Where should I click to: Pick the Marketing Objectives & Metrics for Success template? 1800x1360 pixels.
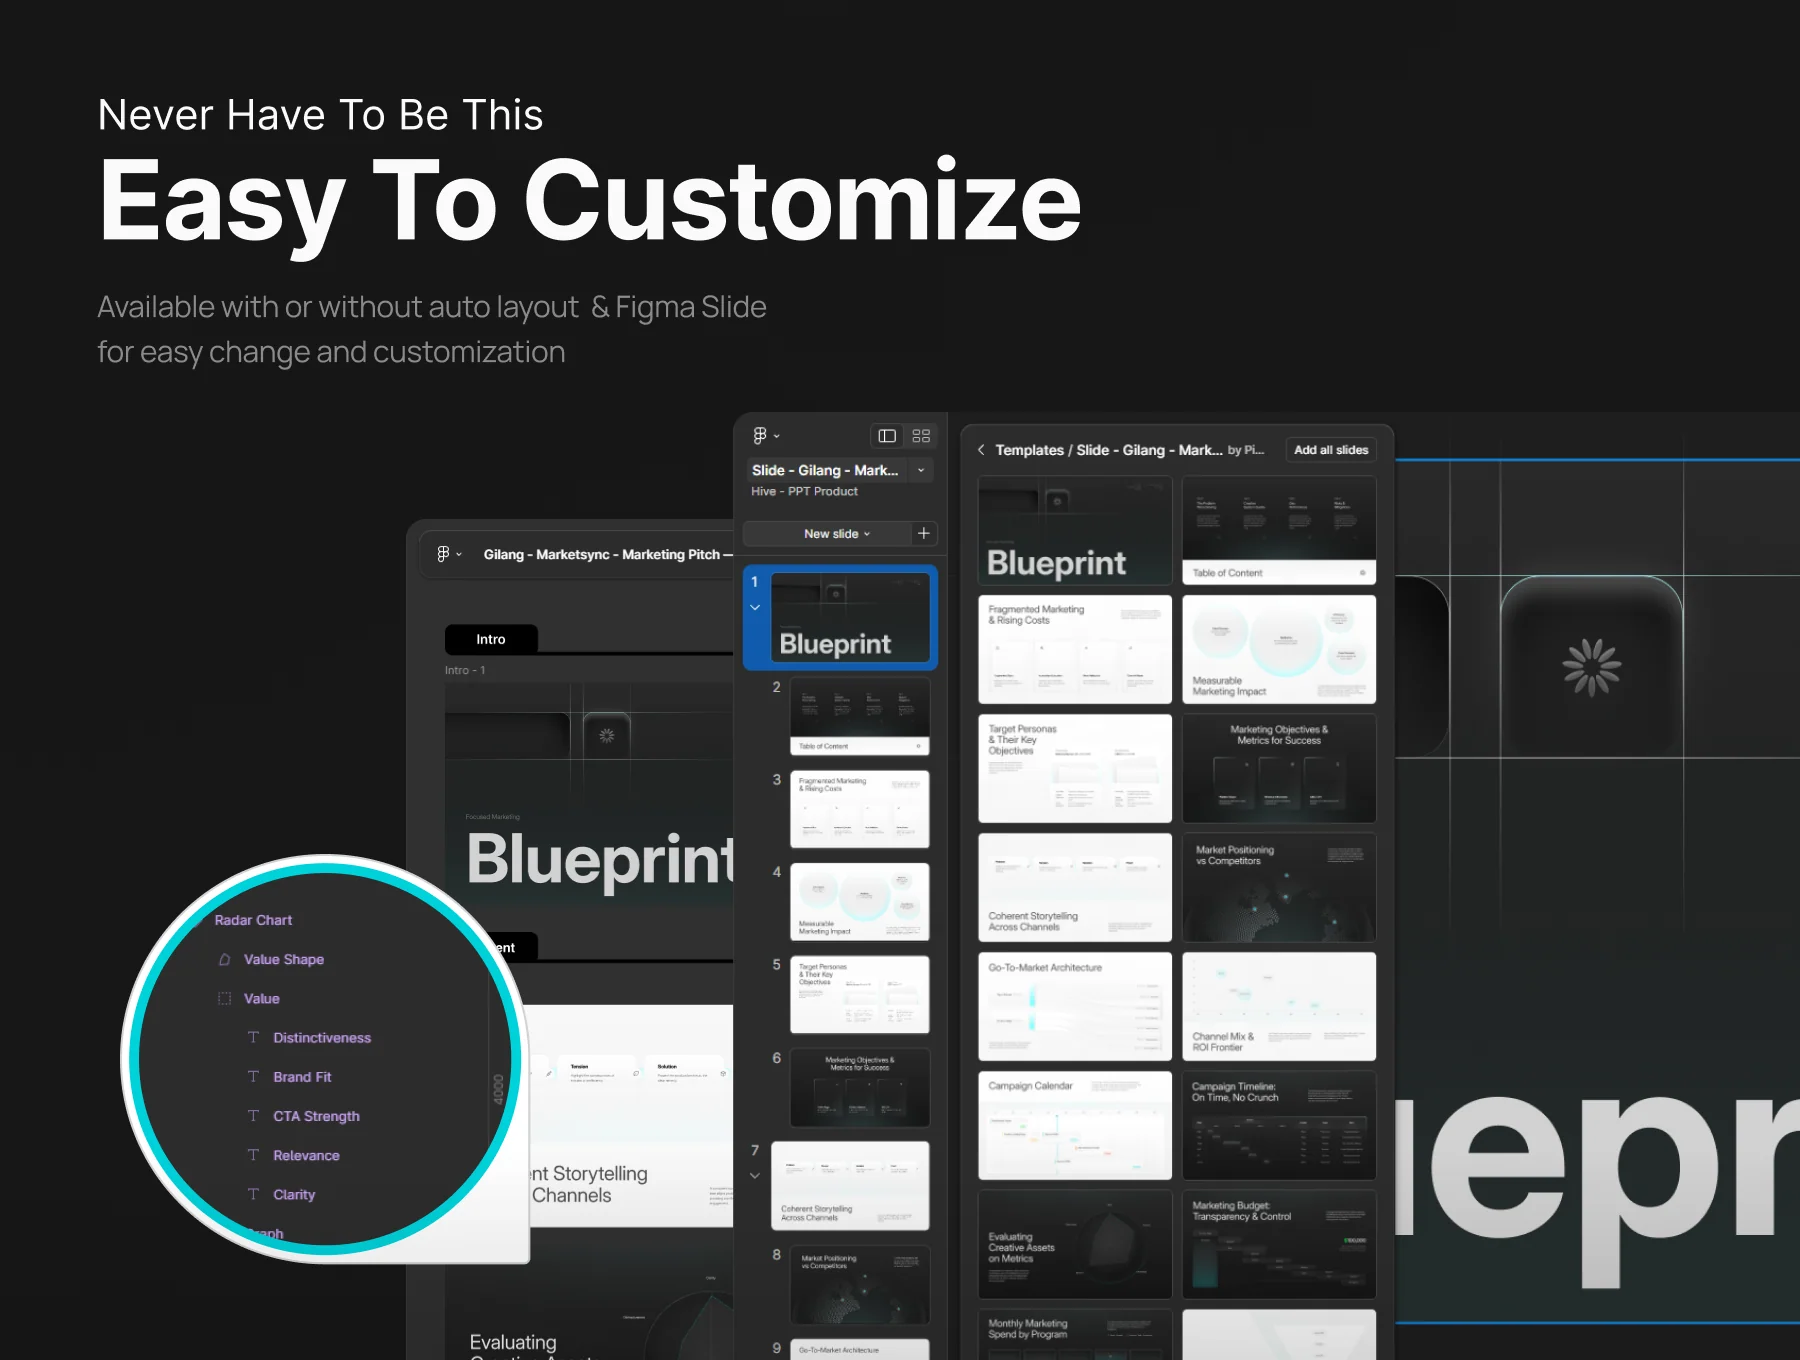[1279, 768]
